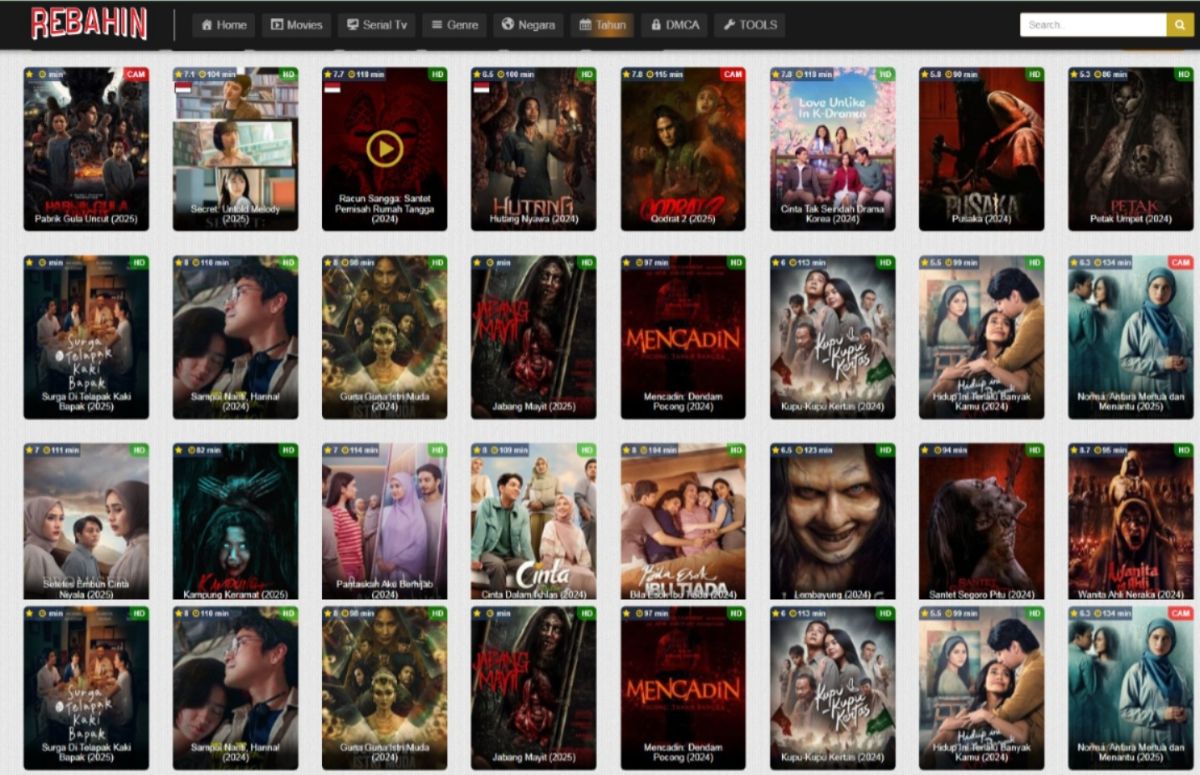Click the yellow search magnifier button
The image size is (1200, 775).
coord(1180,25)
